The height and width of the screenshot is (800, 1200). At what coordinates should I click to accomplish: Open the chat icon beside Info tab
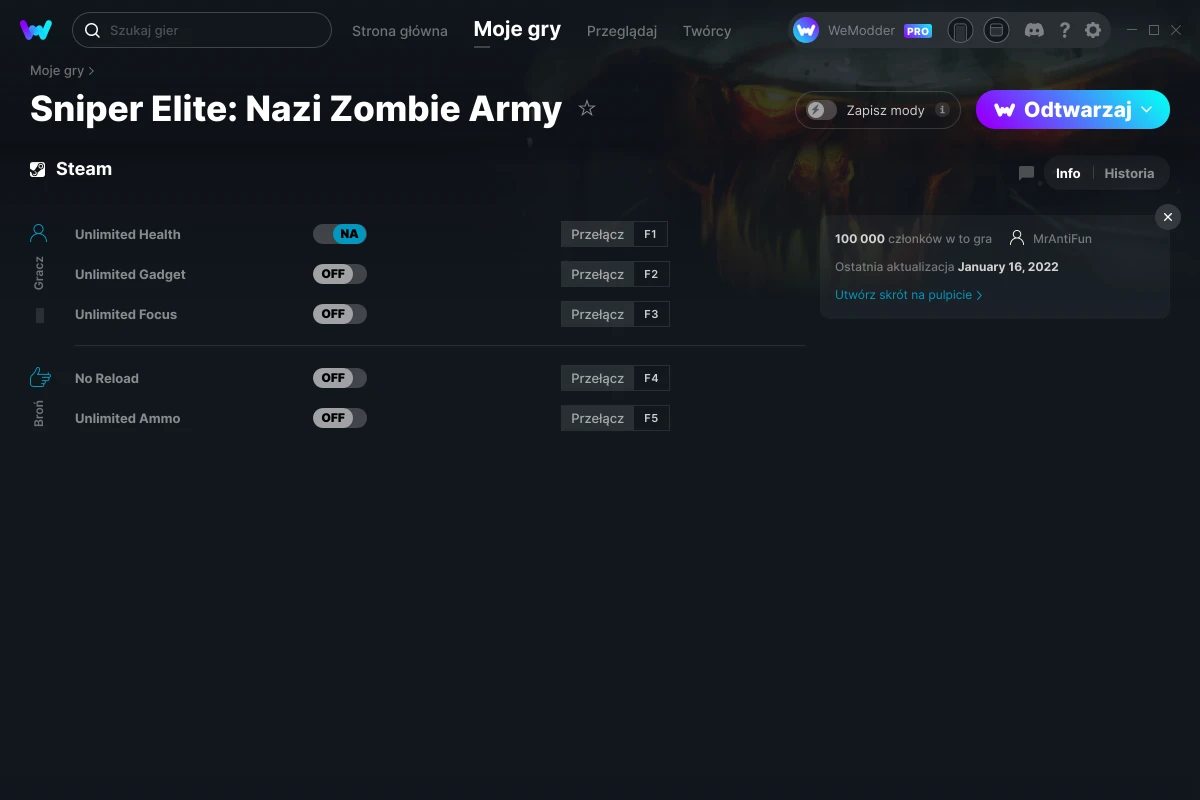point(1026,173)
